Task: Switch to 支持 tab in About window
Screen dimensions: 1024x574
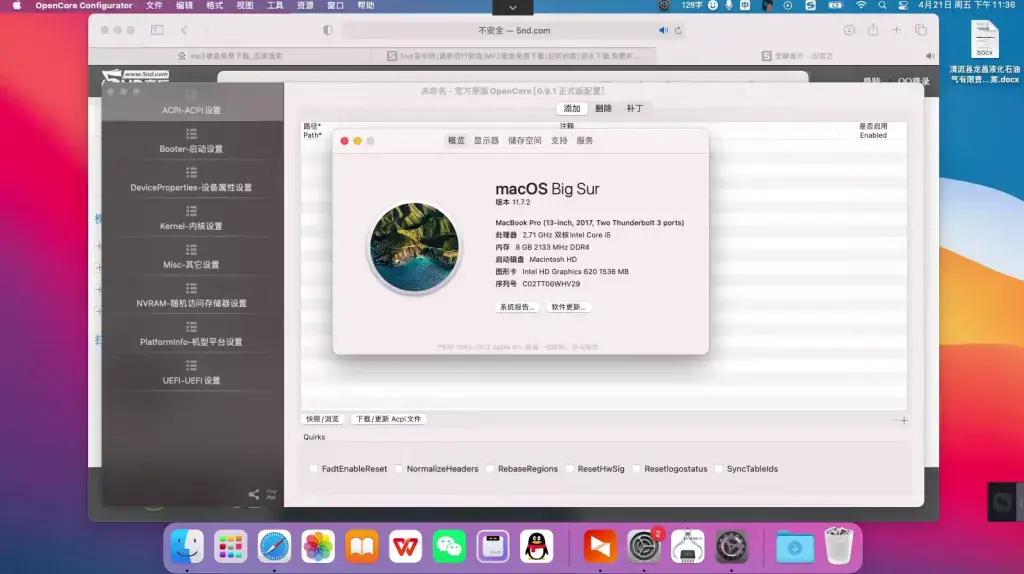Action: 559,140
